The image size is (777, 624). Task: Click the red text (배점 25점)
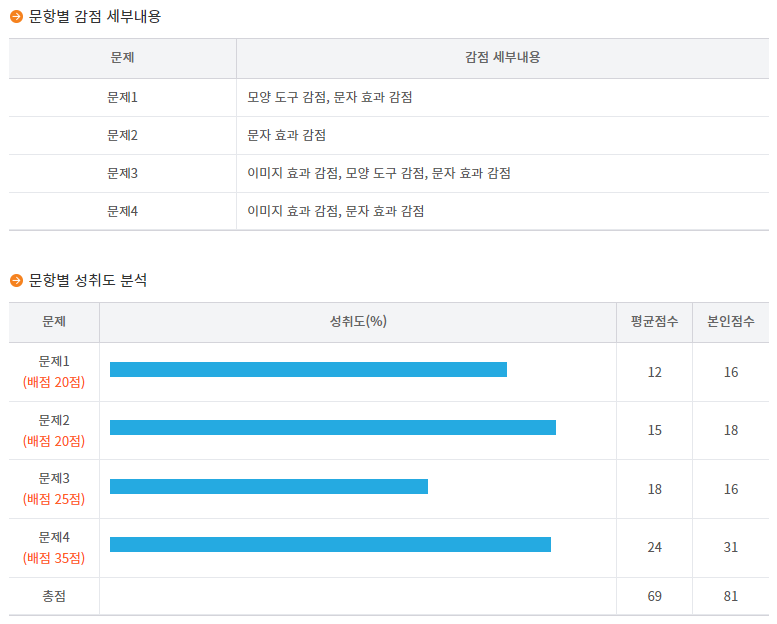[54, 499]
